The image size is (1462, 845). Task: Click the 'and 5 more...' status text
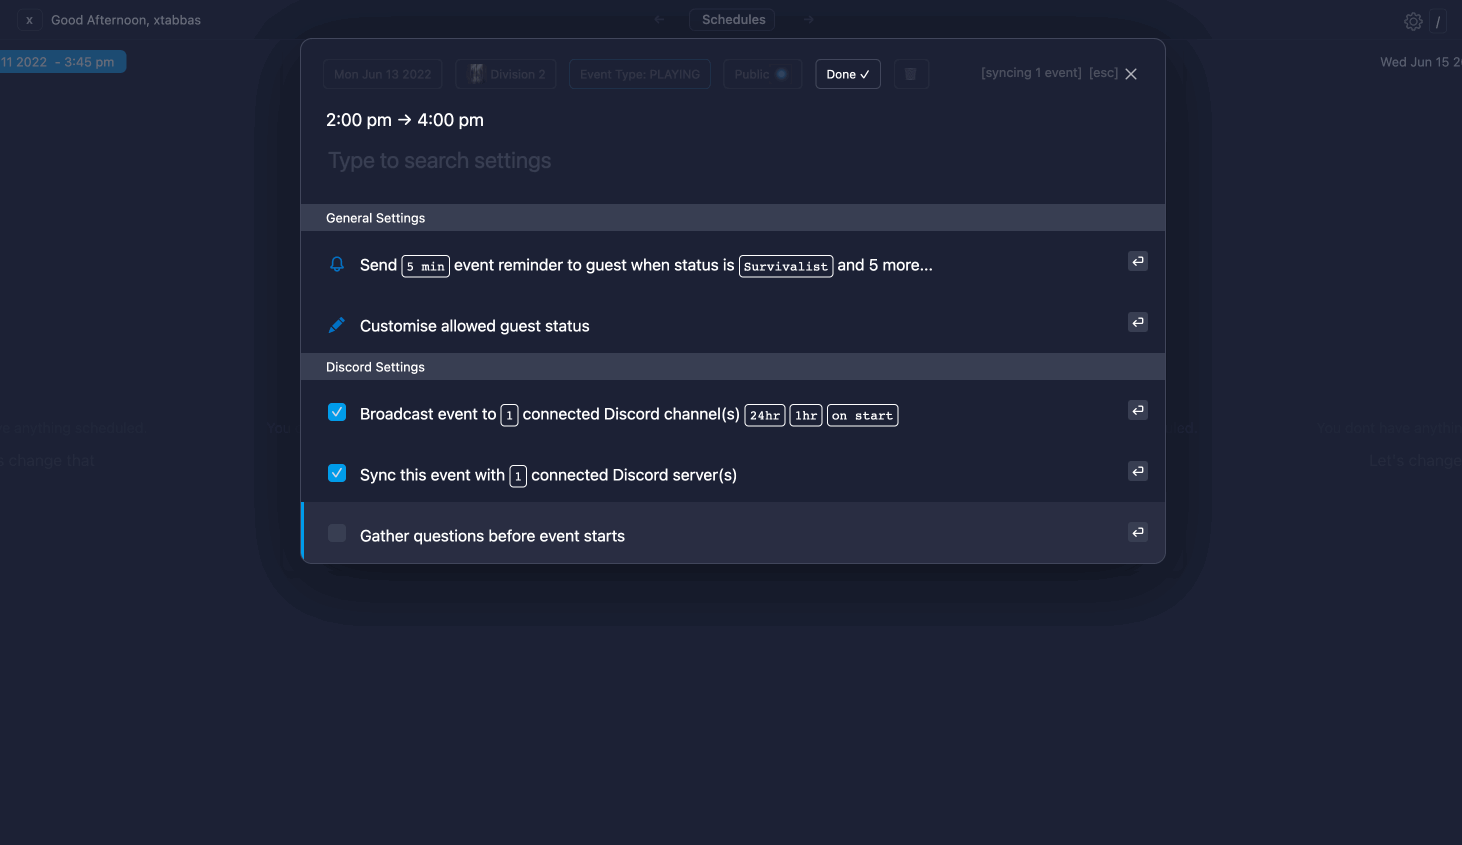coord(885,265)
